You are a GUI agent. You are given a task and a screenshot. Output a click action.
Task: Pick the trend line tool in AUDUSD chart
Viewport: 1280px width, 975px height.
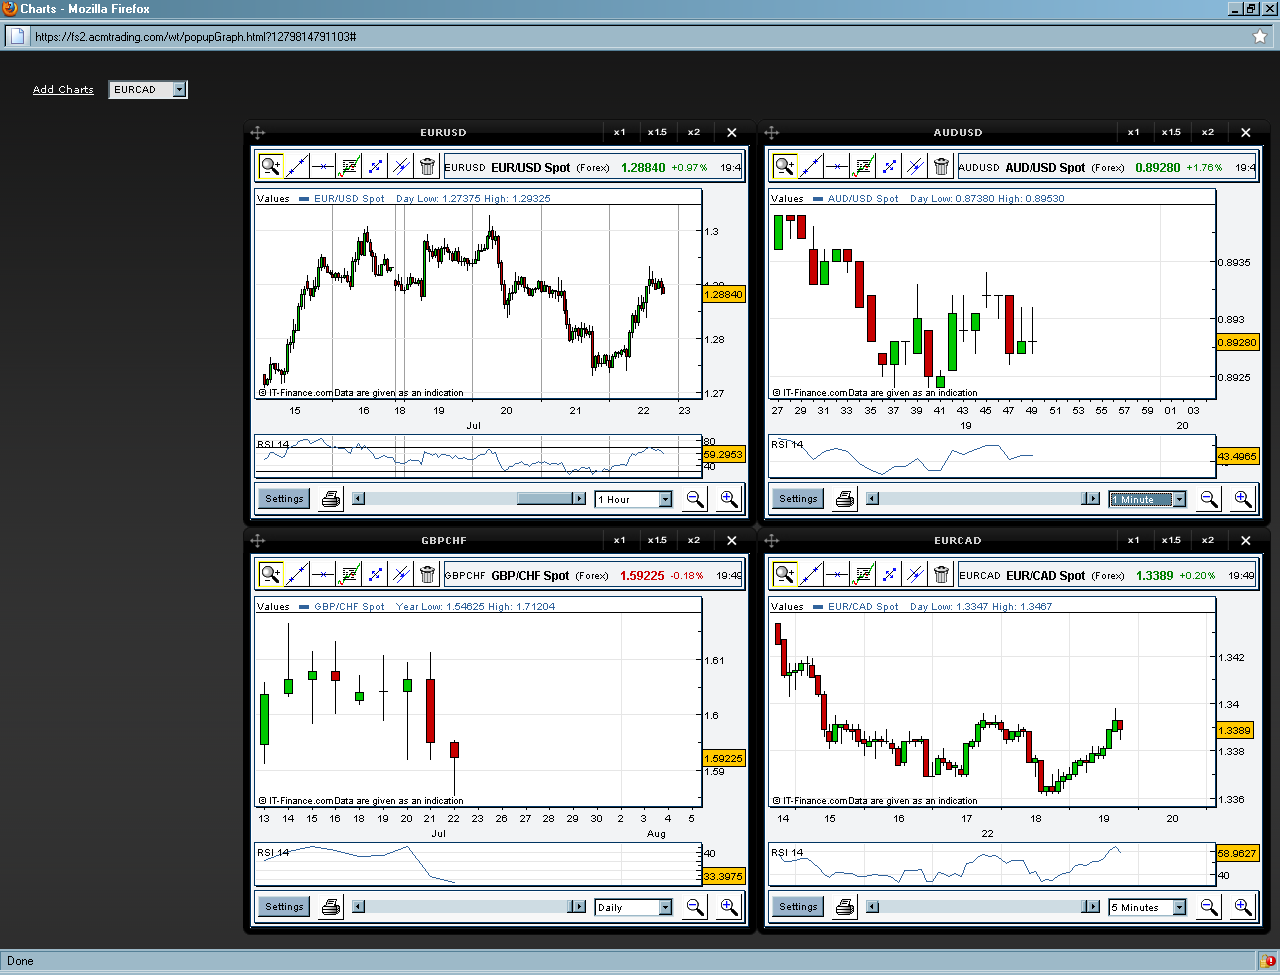[x=810, y=166]
